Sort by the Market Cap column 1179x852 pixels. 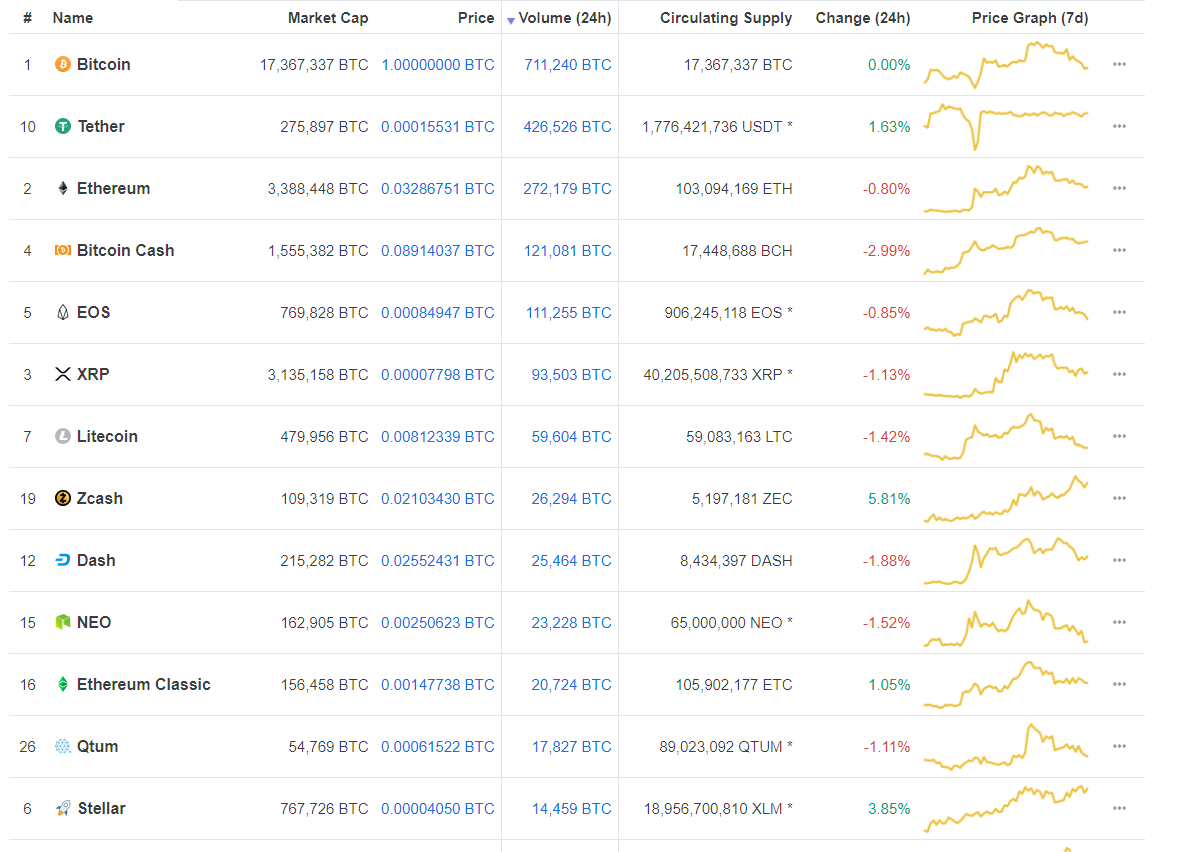[x=328, y=18]
